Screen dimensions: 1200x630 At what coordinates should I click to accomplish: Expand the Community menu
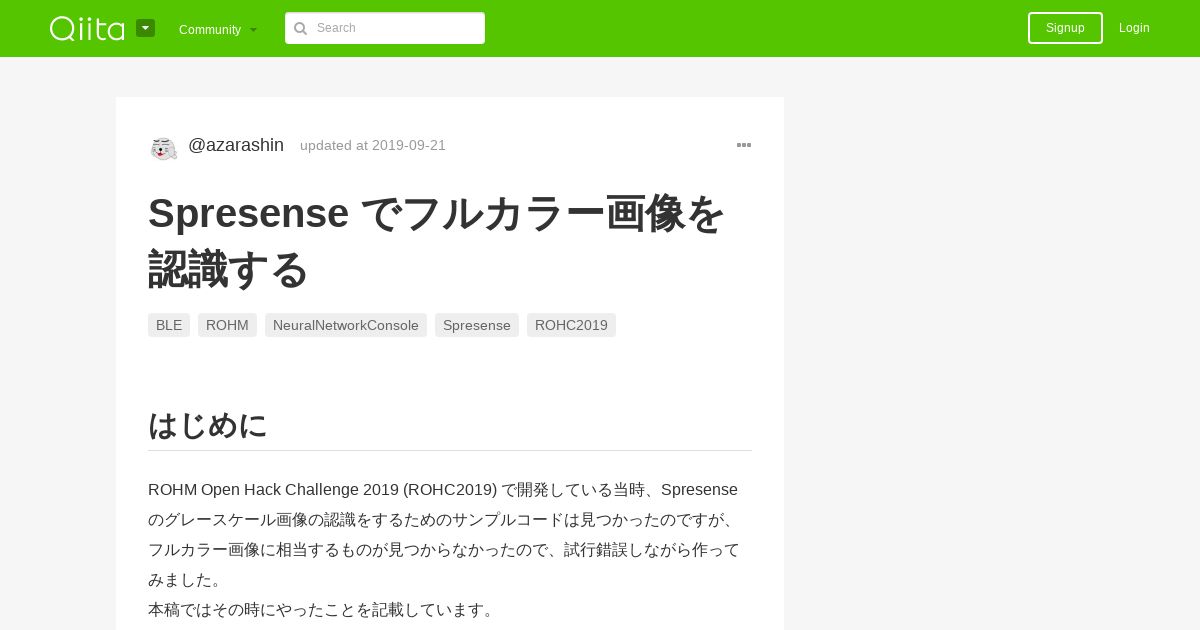[218, 29]
